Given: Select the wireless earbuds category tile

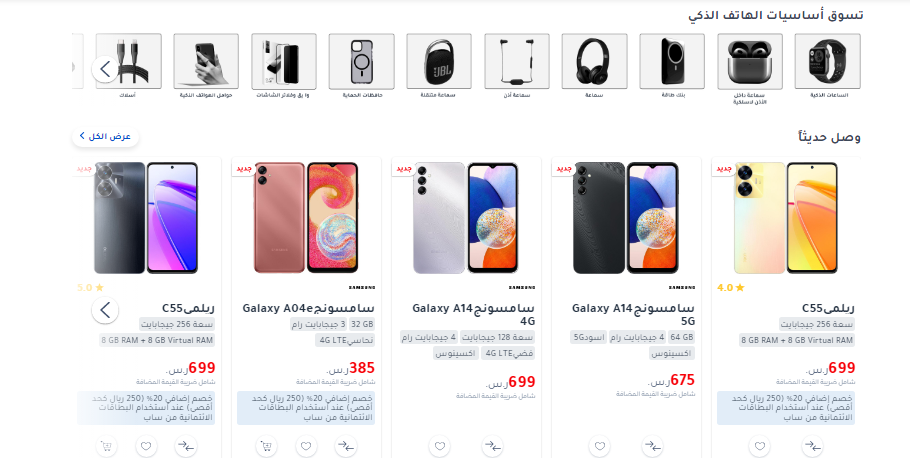Looking at the screenshot, I should pos(750,70).
